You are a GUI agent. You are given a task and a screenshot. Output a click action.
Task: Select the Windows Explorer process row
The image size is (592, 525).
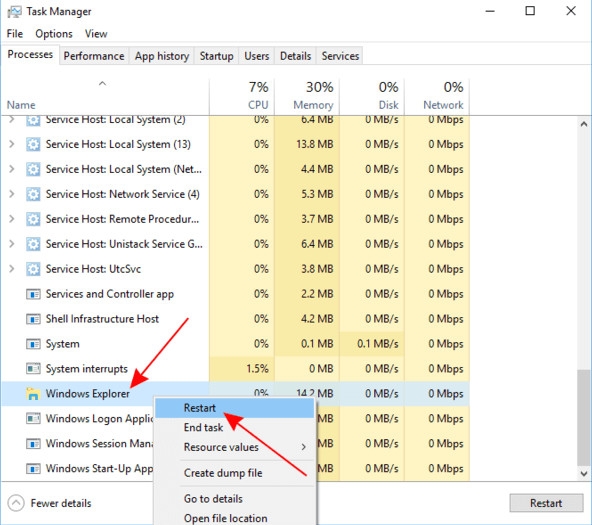[236, 394]
